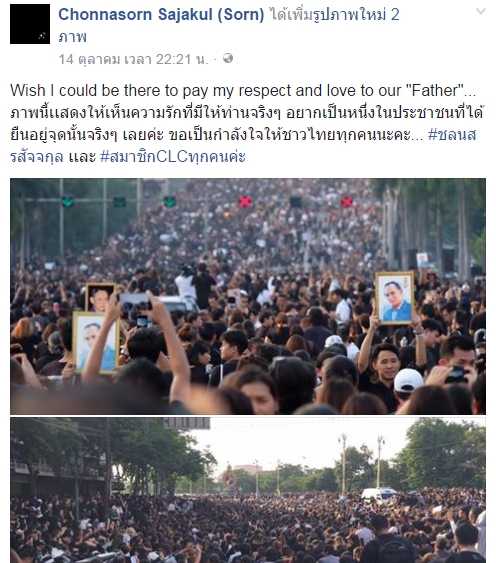Open Chonnasorn Sajakul (Sorn) profile link
Viewport: 496px width, 563px height.
[x=161, y=15]
